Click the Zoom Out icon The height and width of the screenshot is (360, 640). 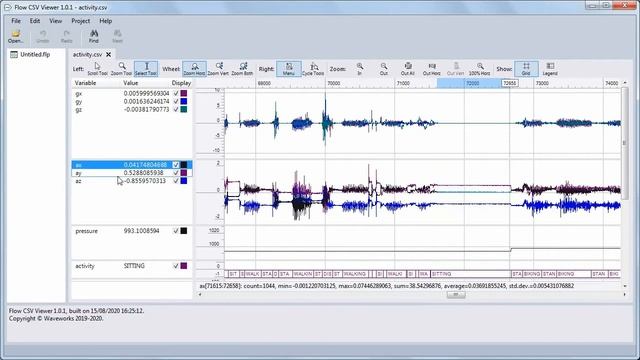pyautogui.click(x=384, y=69)
